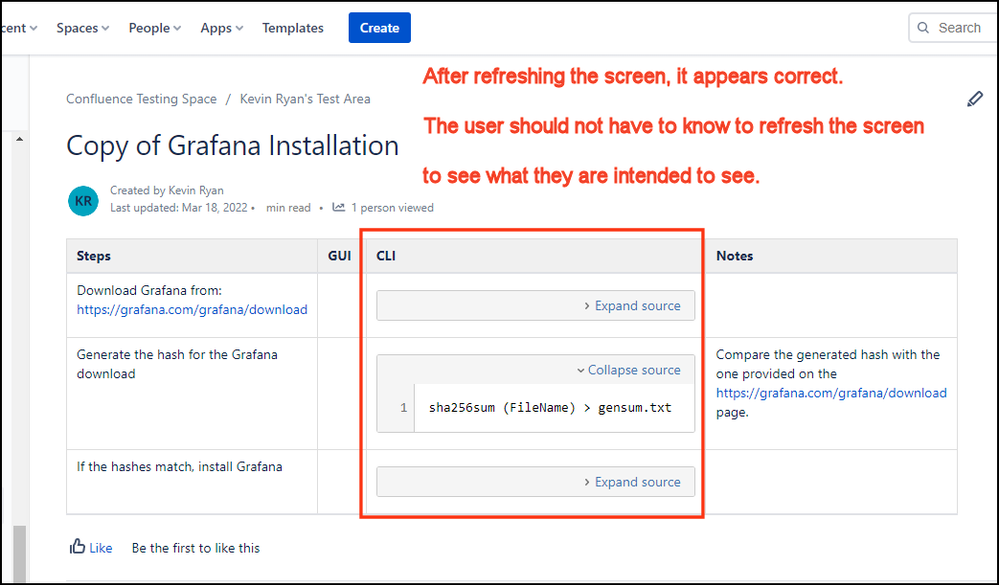Click the sha256sum code line text

550,408
